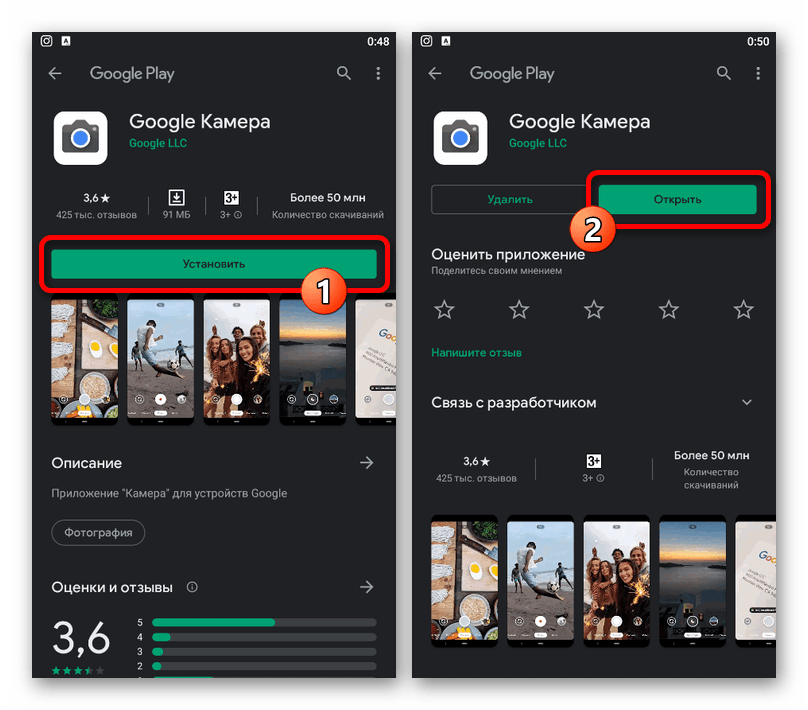The width and height of the screenshot is (808, 710).
Task: Tap 3-star rating bar
Action: (x=264, y=651)
